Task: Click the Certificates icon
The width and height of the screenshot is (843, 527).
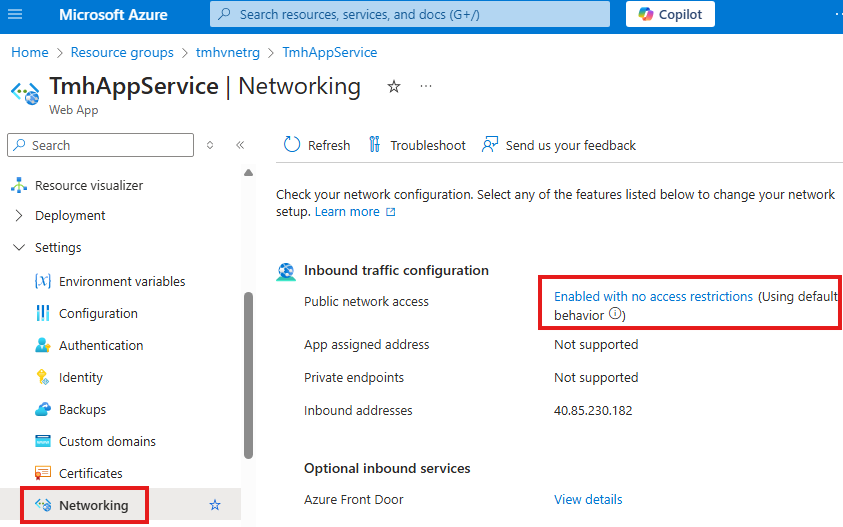Action: pyautogui.click(x=42, y=473)
